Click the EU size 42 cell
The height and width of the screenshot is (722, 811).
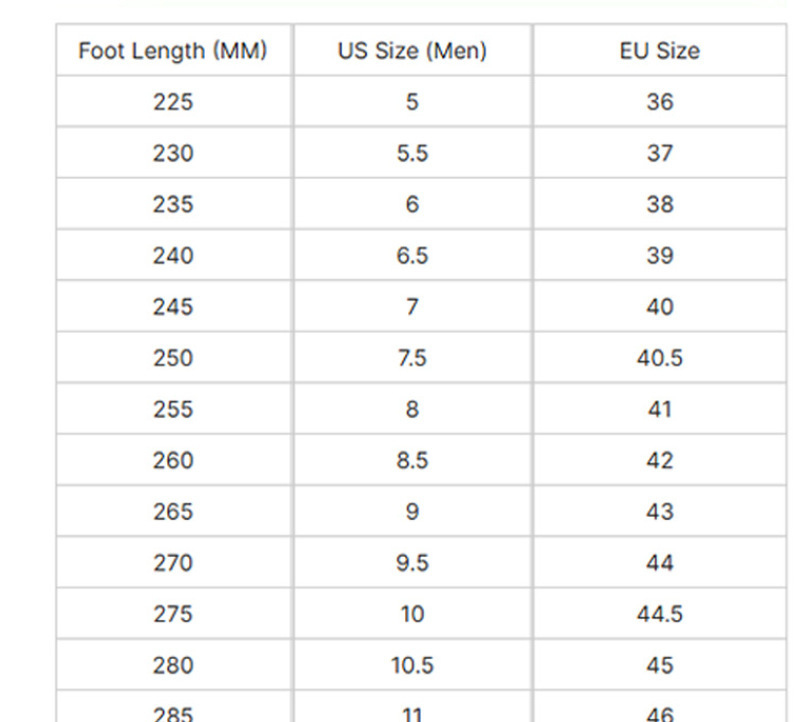(x=659, y=461)
